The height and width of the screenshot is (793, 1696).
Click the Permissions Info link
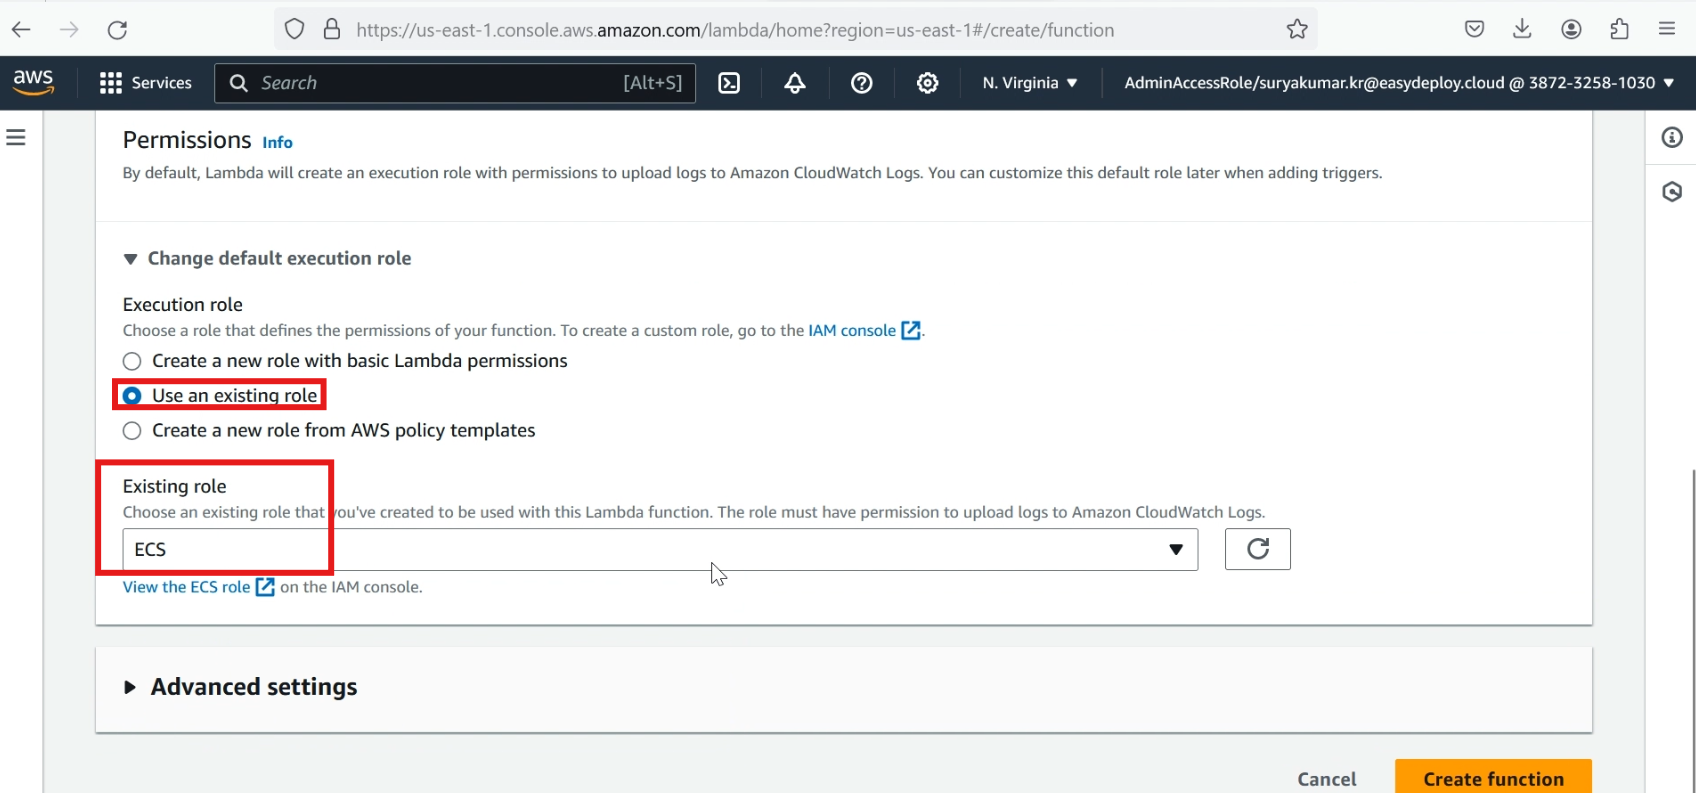pyautogui.click(x=277, y=142)
